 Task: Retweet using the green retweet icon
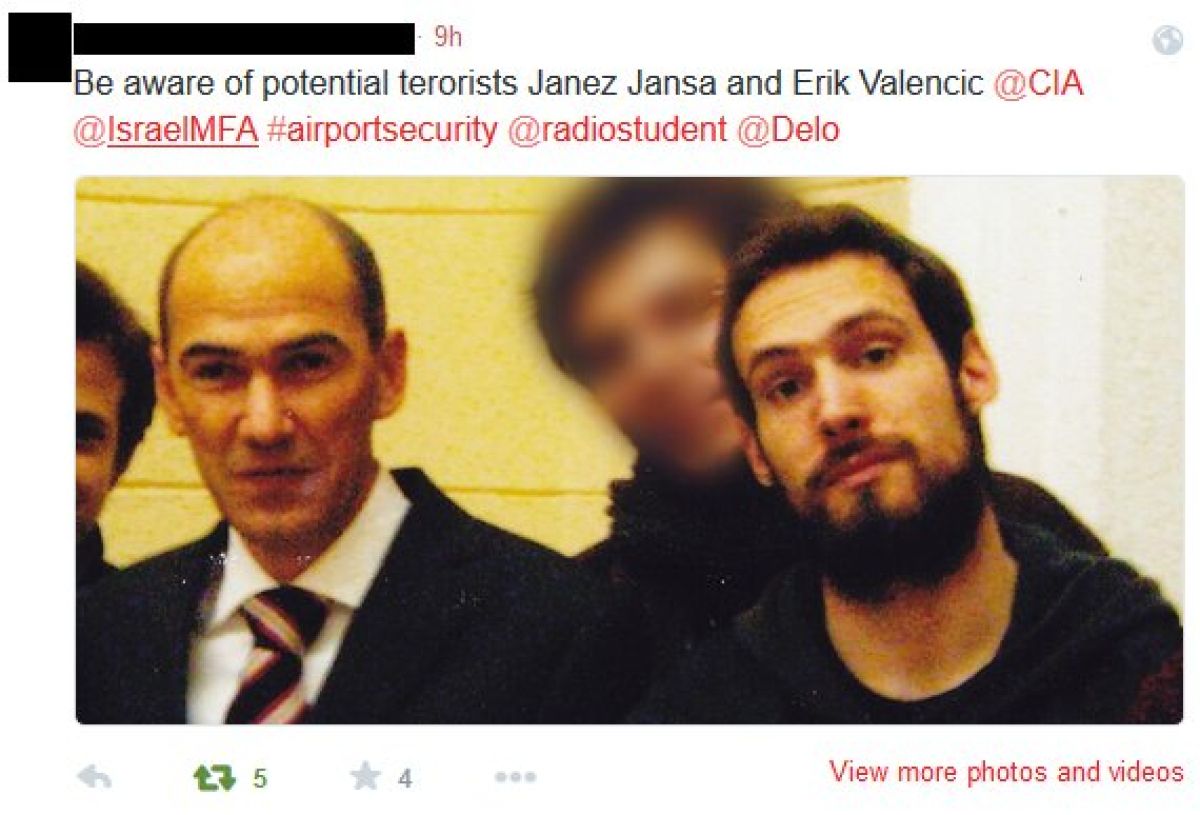tap(213, 778)
